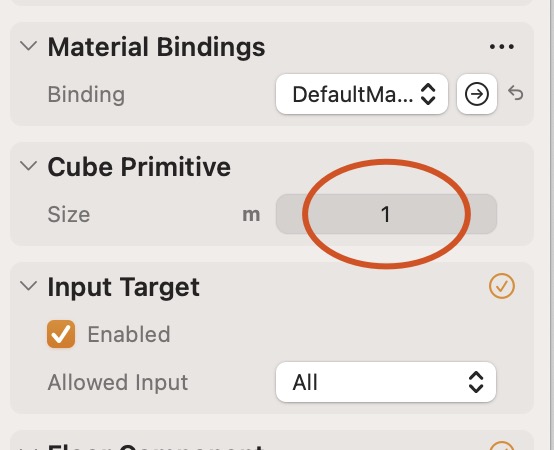Open the Binding DefaultMaterial dropdown
Image resolution: width=554 pixels, height=450 pixels.
362,94
